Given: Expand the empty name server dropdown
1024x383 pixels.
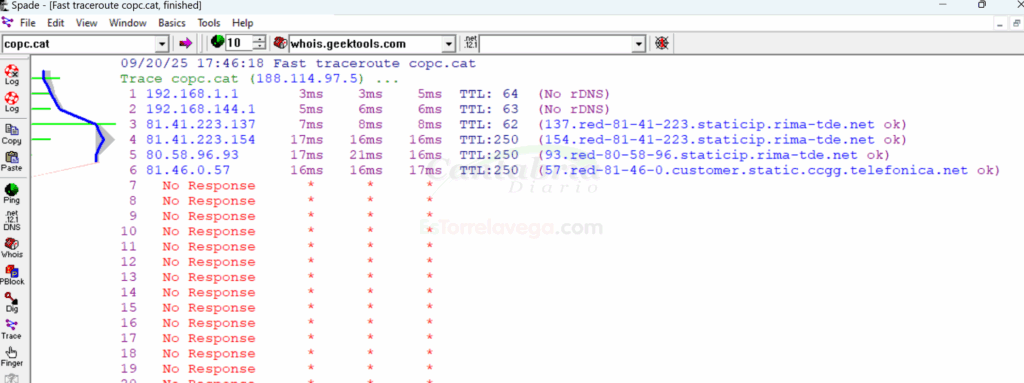Looking at the screenshot, I should [x=639, y=44].
